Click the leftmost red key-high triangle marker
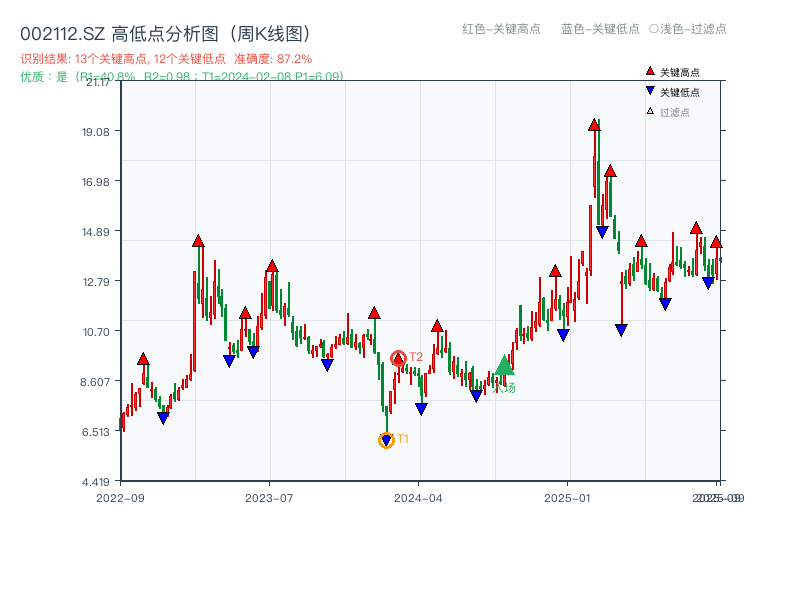The width and height of the screenshot is (800, 600). (143, 357)
